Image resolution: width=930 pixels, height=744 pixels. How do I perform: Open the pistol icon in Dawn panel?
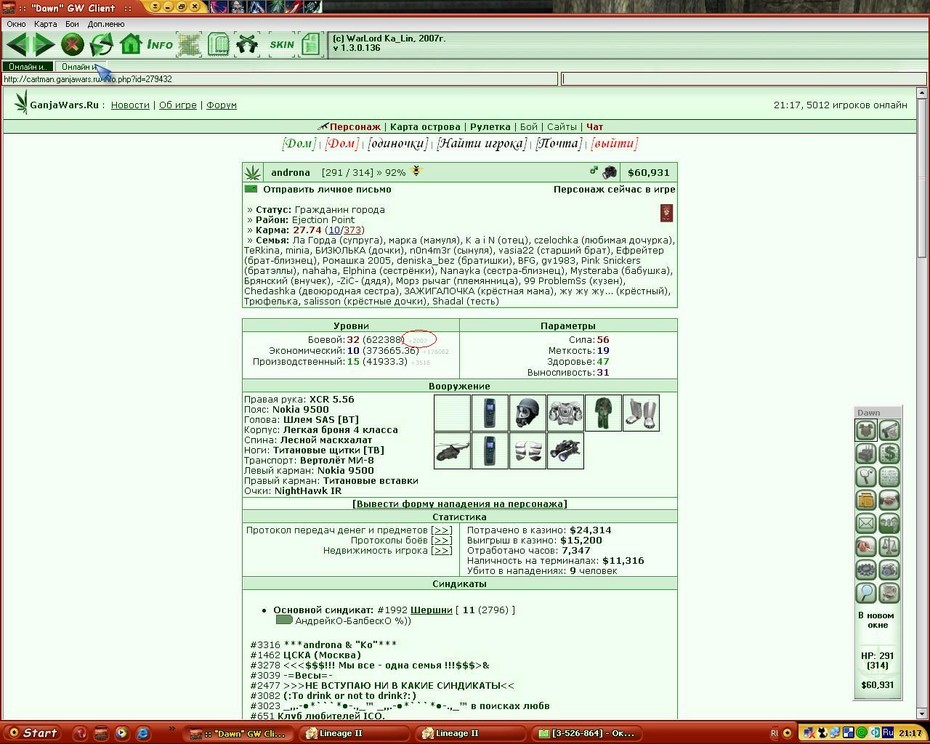(x=889, y=430)
